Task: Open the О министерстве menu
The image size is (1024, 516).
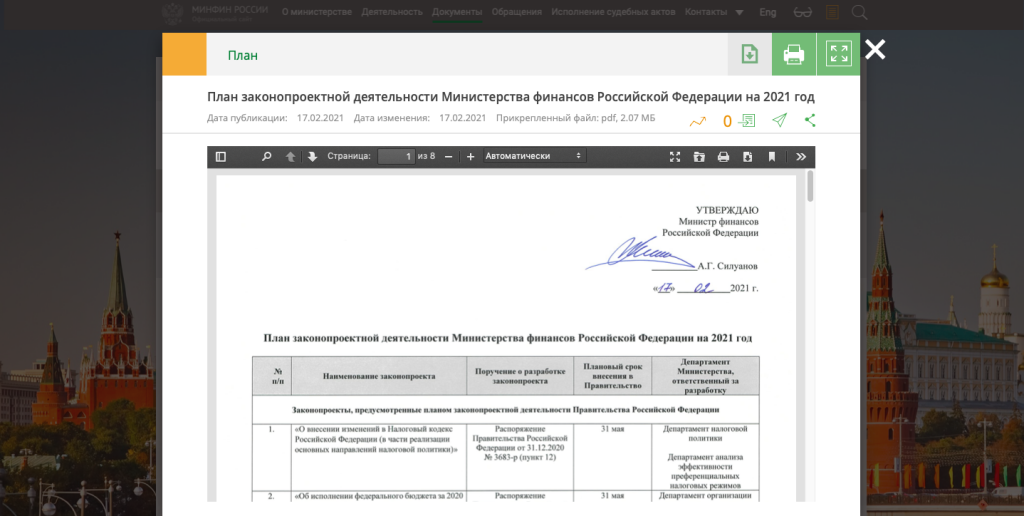Action: [x=317, y=12]
